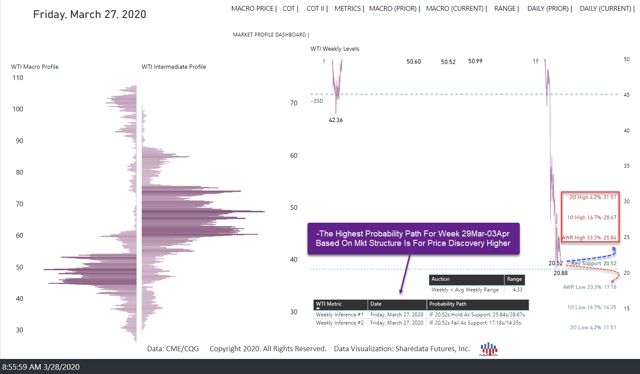Click the Data: CME/CQG footer text
This screenshot has height=374, width=640.
pyautogui.click(x=173, y=349)
